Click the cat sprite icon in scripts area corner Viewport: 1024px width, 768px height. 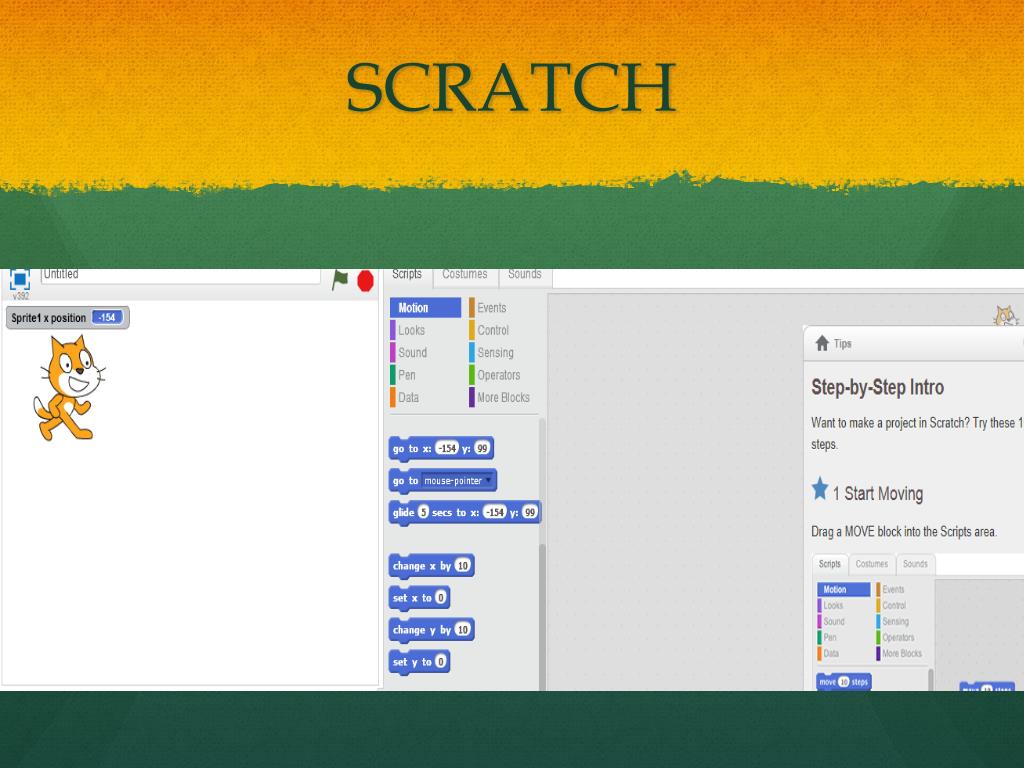tap(1006, 315)
